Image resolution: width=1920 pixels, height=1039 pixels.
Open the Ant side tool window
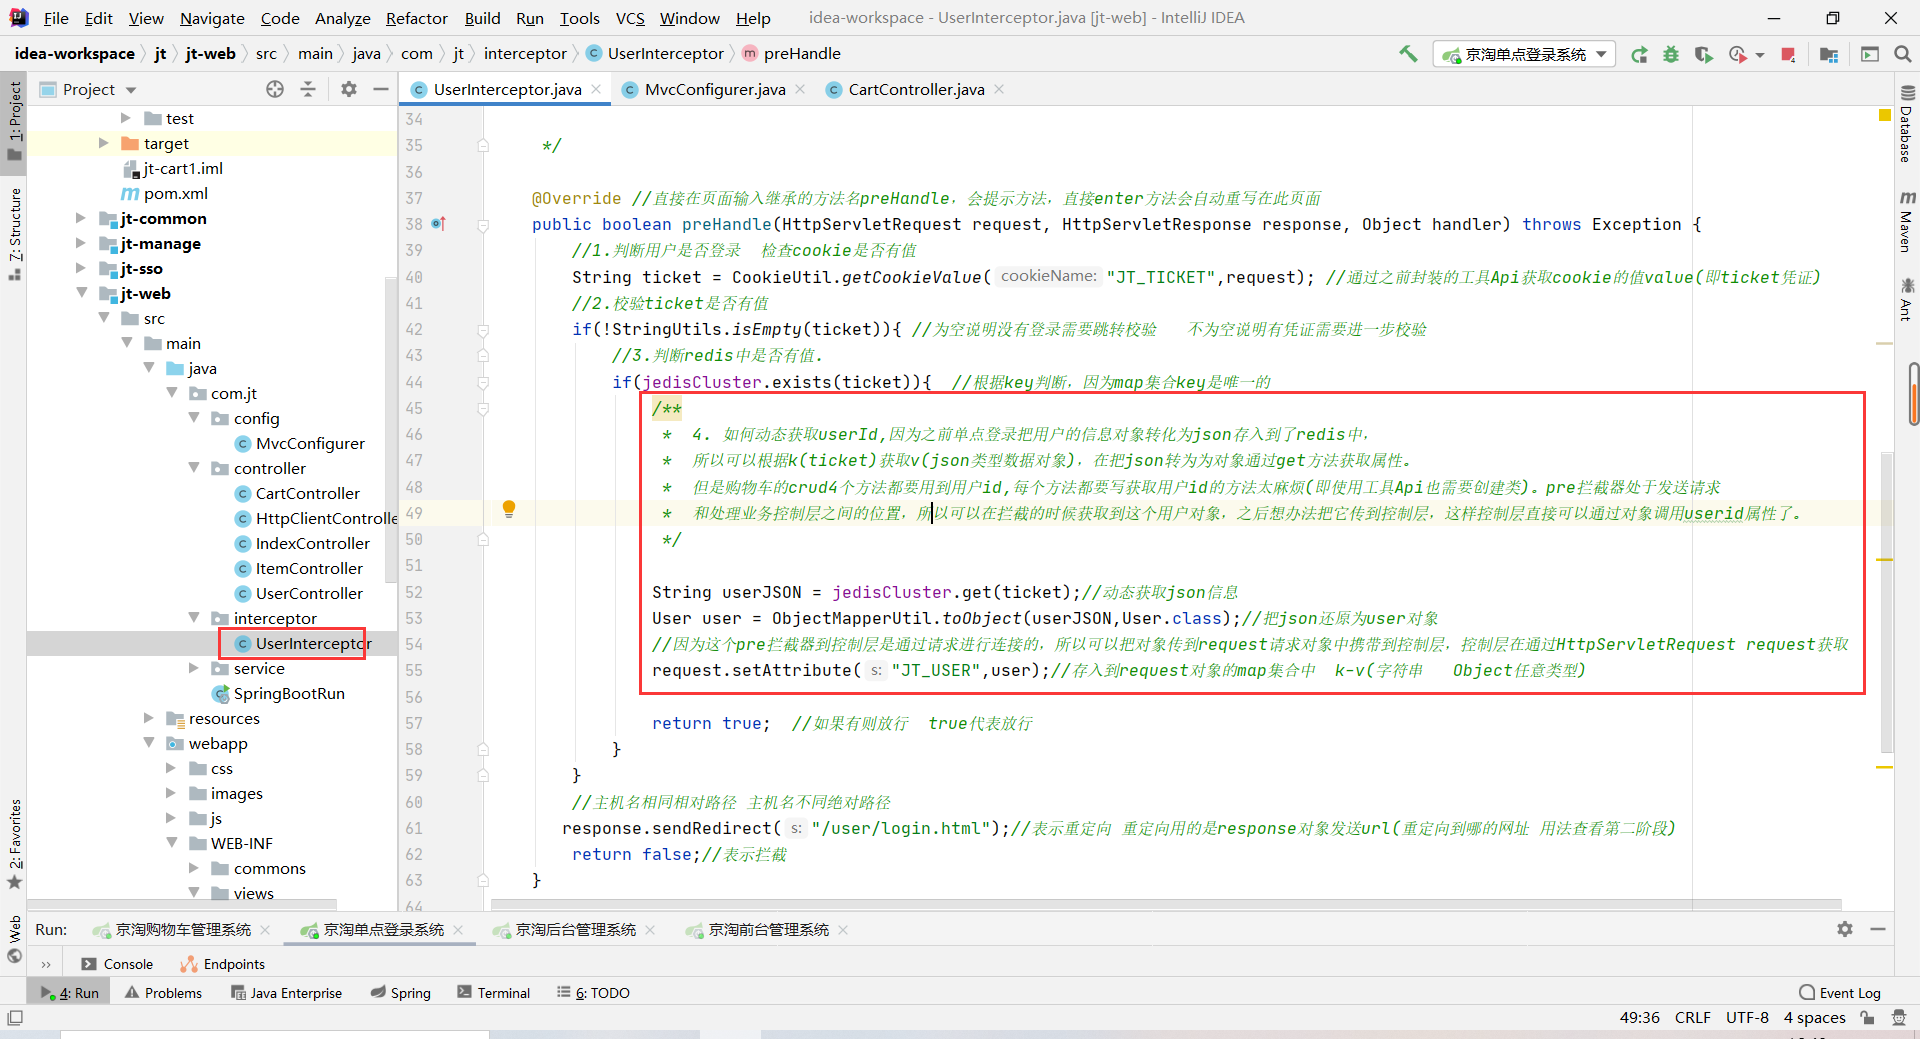coord(1906,299)
